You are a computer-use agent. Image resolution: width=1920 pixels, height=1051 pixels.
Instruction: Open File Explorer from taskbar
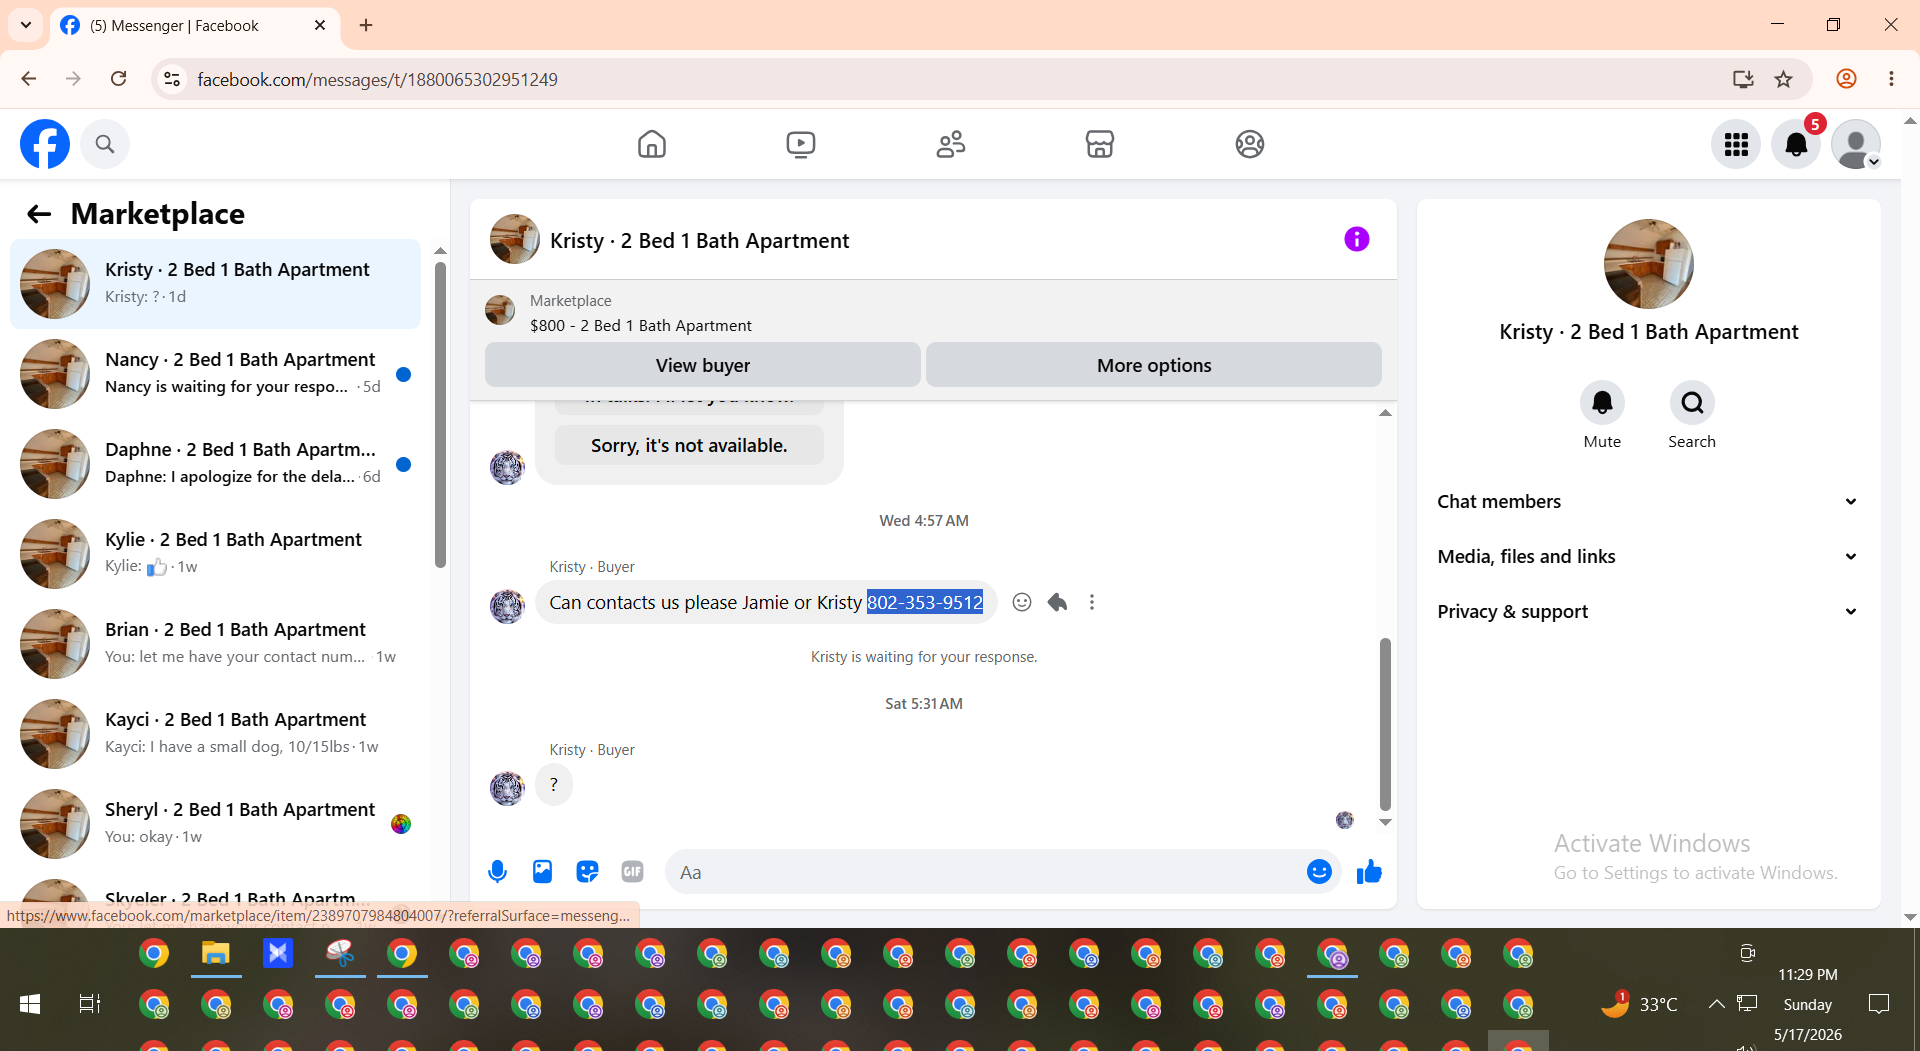(x=216, y=953)
